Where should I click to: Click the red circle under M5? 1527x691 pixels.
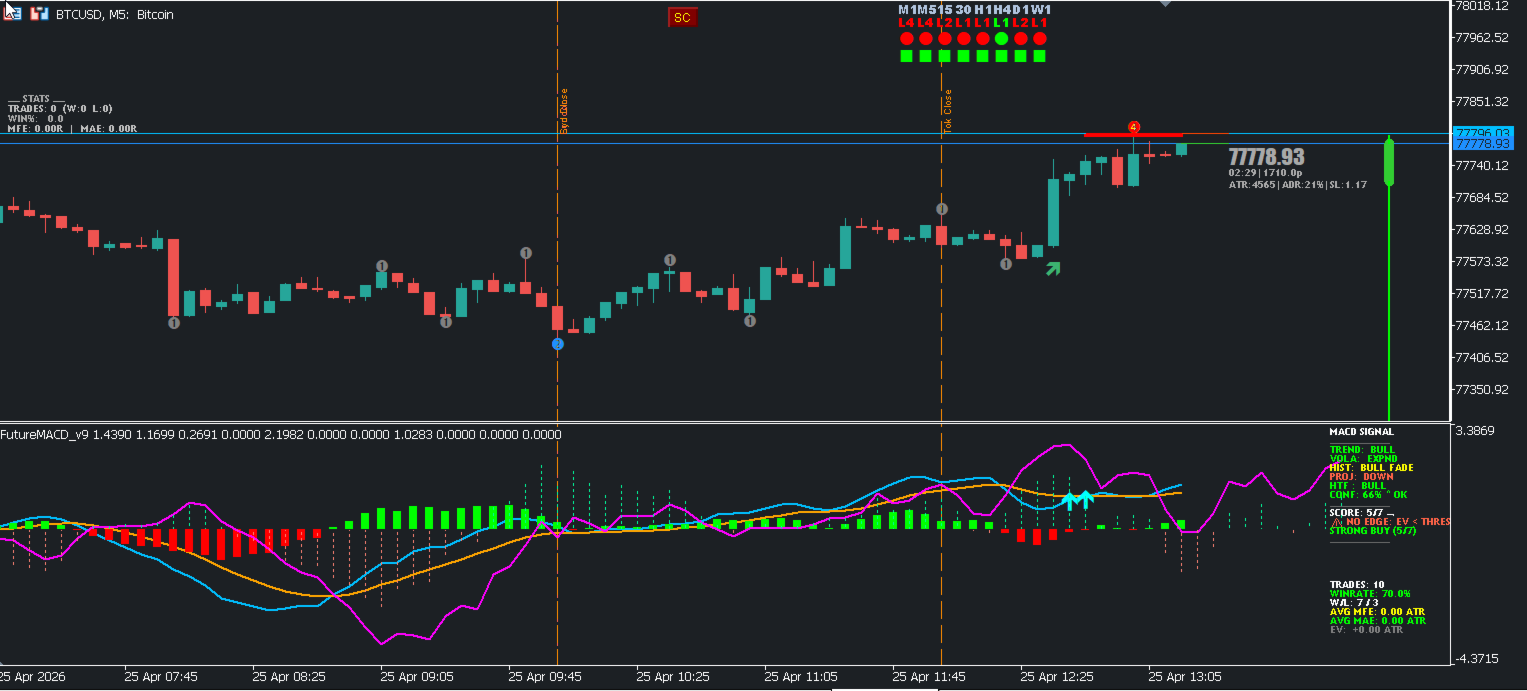(x=926, y=38)
